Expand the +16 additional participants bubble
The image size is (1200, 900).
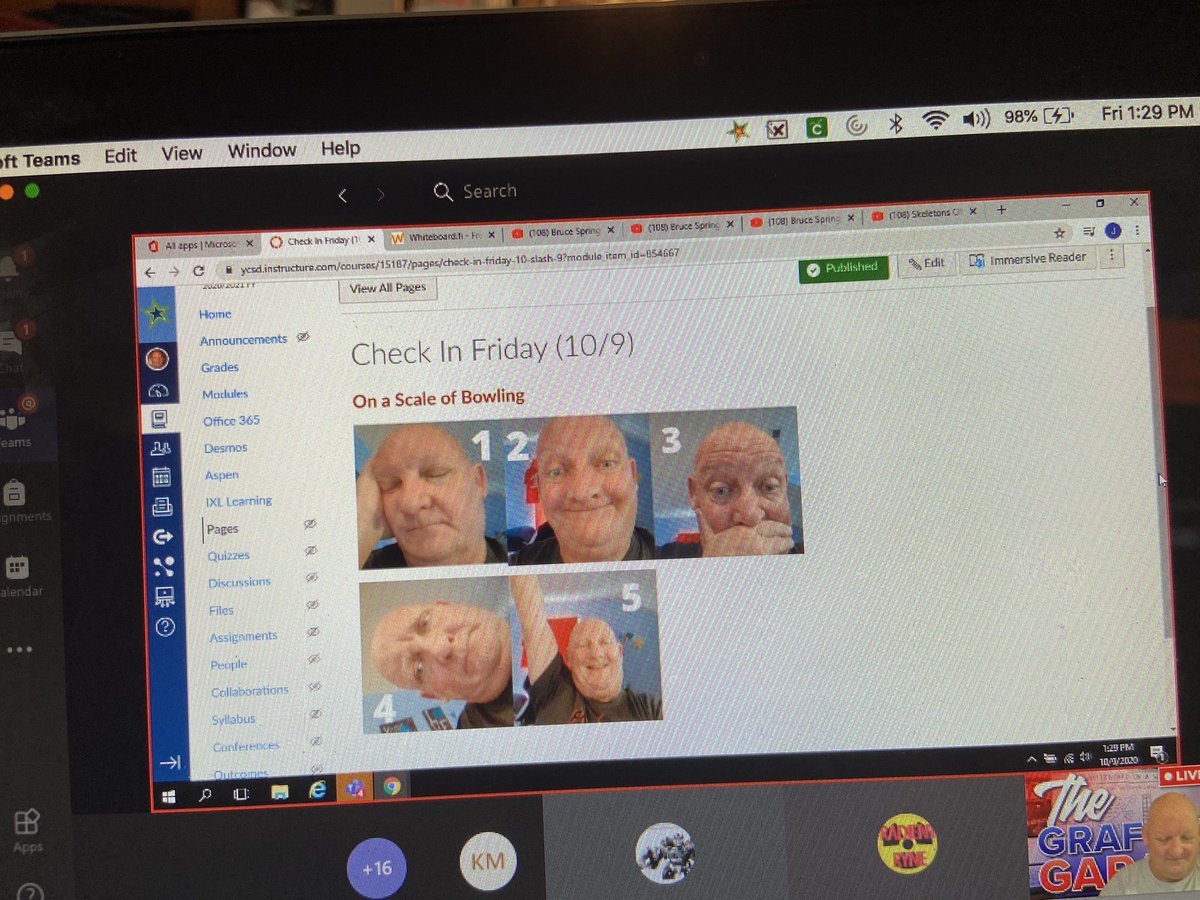[x=377, y=867]
